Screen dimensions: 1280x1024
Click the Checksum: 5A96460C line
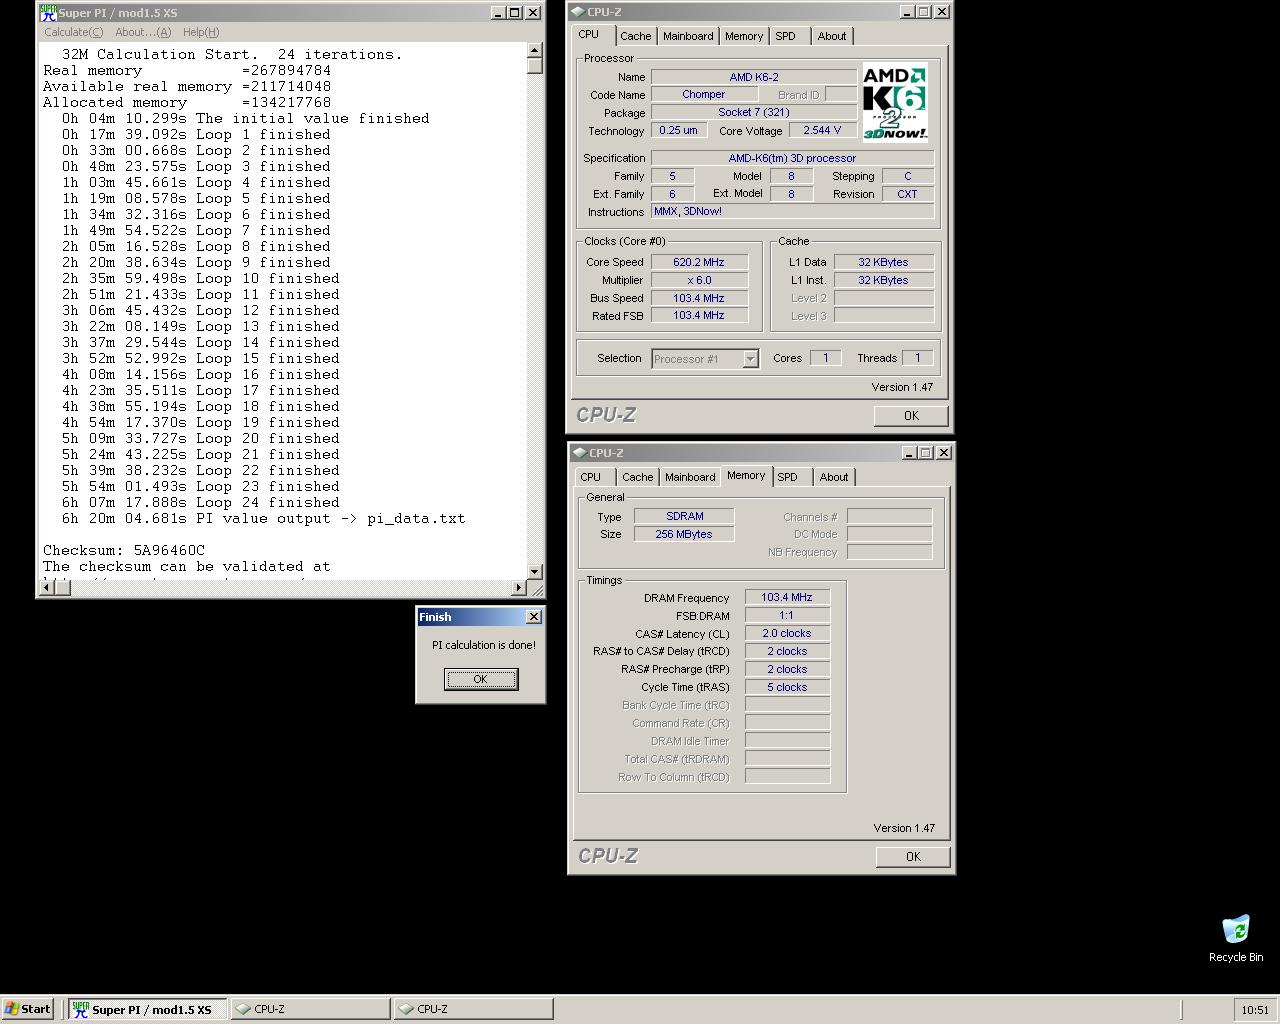pyautogui.click(x=124, y=550)
